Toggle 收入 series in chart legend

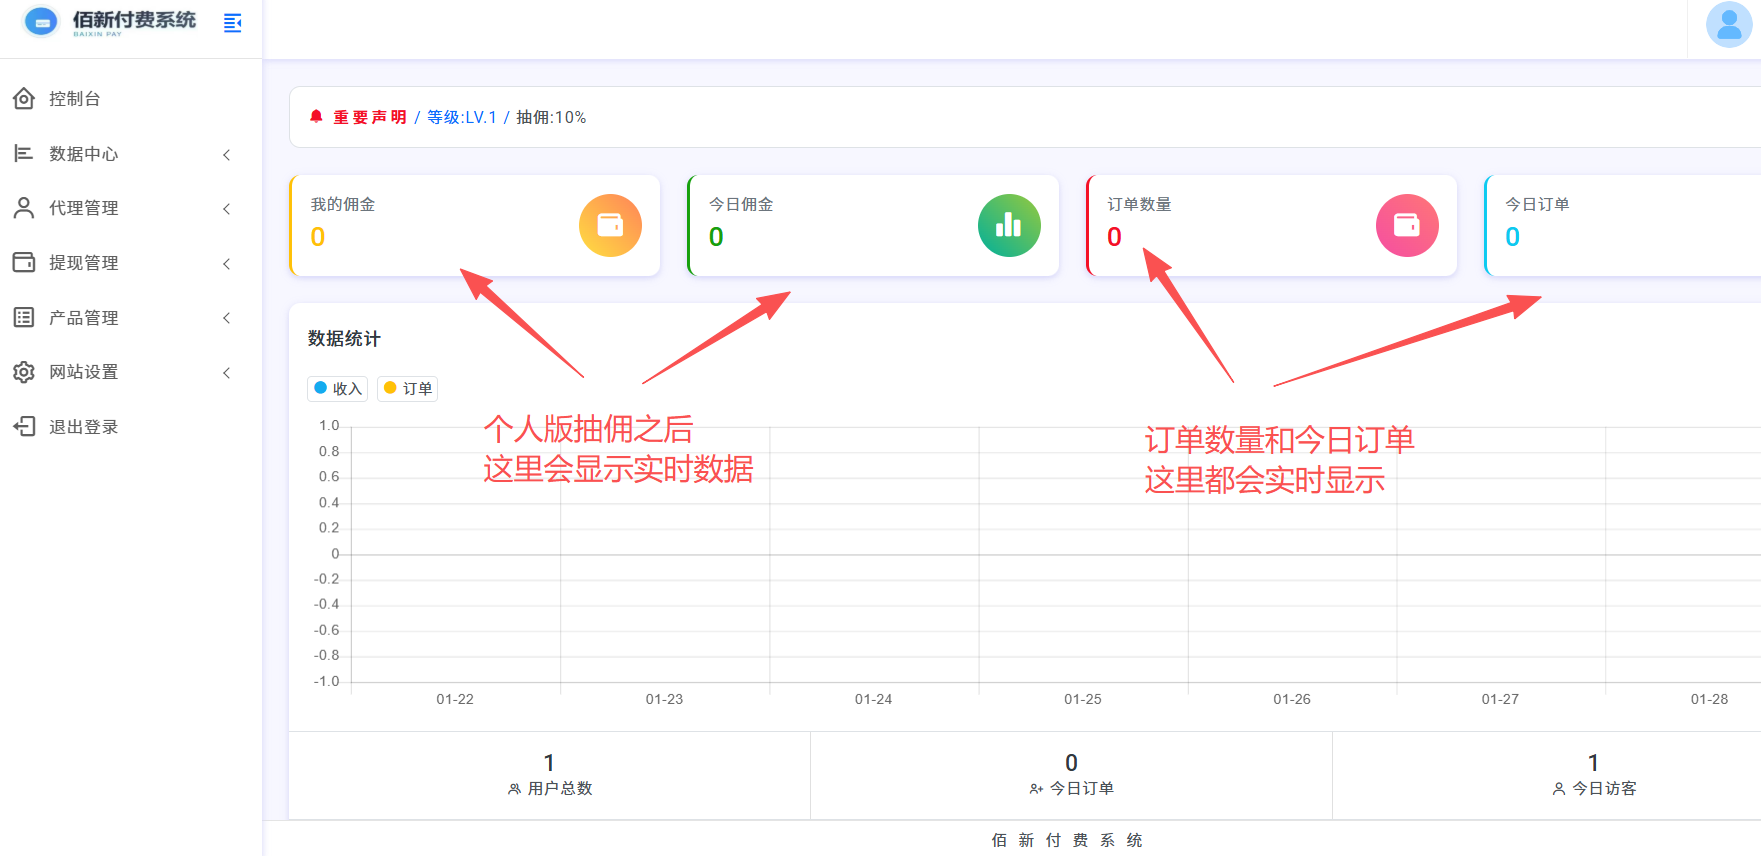[338, 389]
